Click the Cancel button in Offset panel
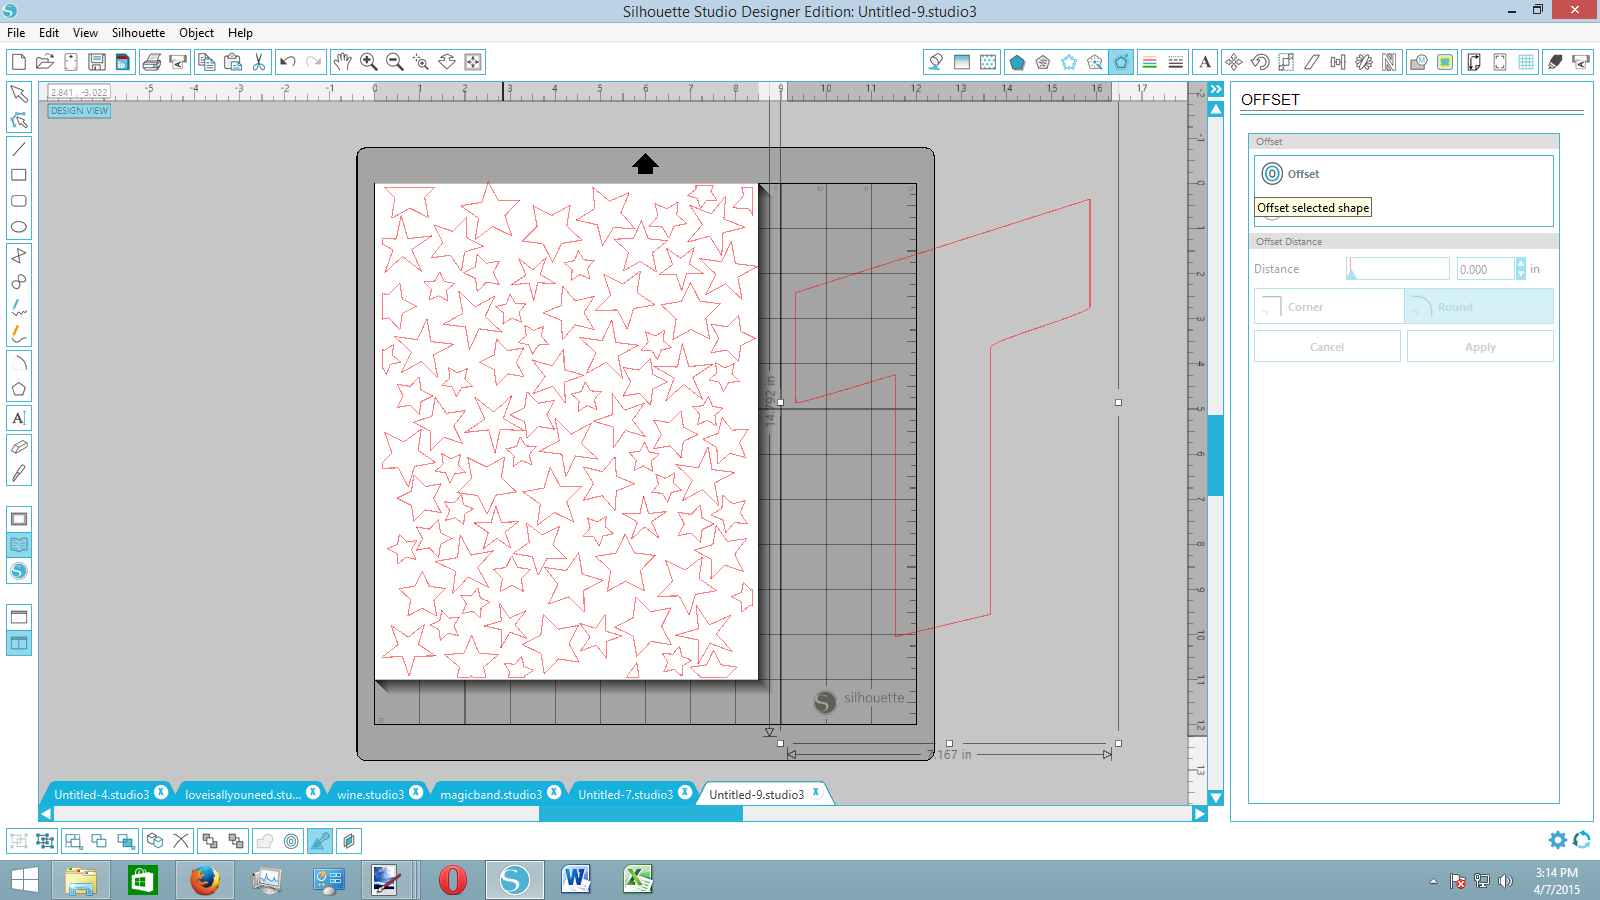 pos(1327,347)
